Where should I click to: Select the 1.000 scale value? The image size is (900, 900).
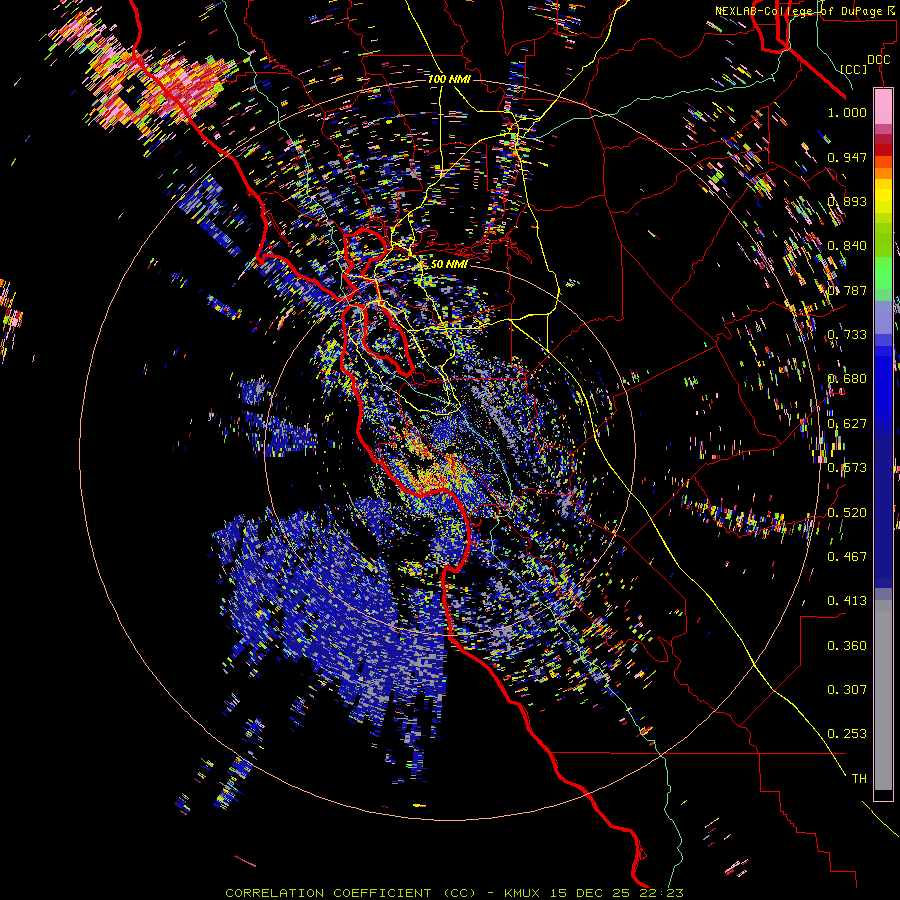point(847,112)
